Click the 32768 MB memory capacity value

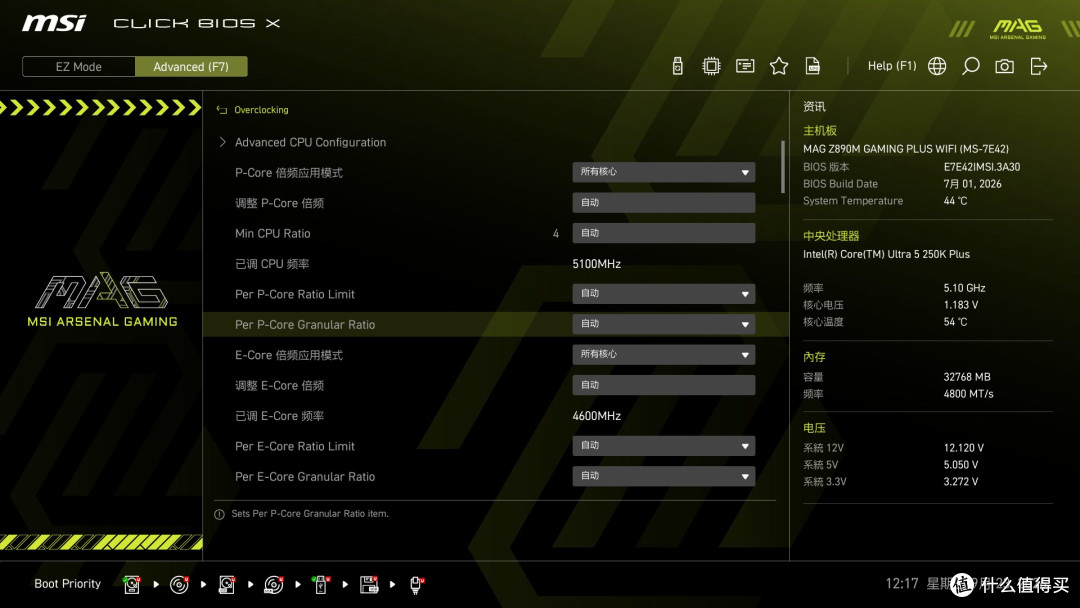[967, 377]
